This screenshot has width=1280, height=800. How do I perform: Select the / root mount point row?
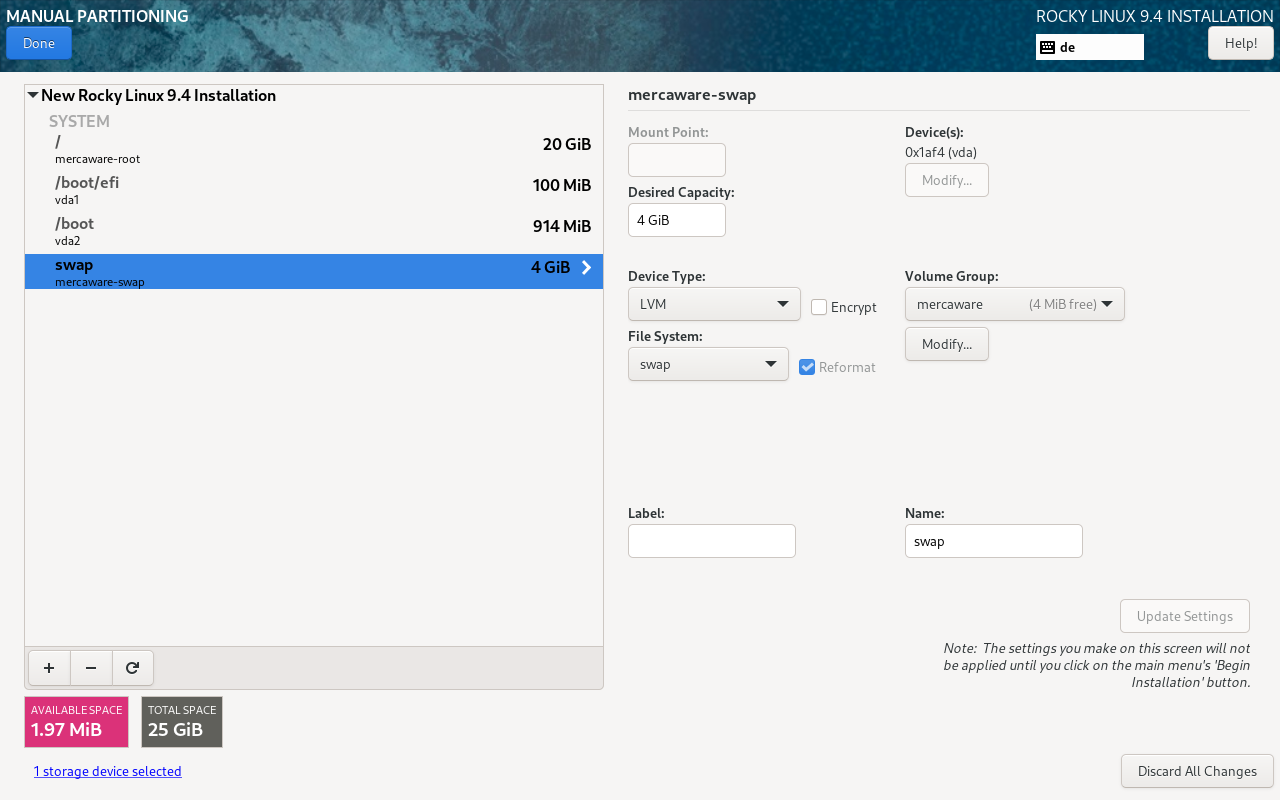point(314,148)
